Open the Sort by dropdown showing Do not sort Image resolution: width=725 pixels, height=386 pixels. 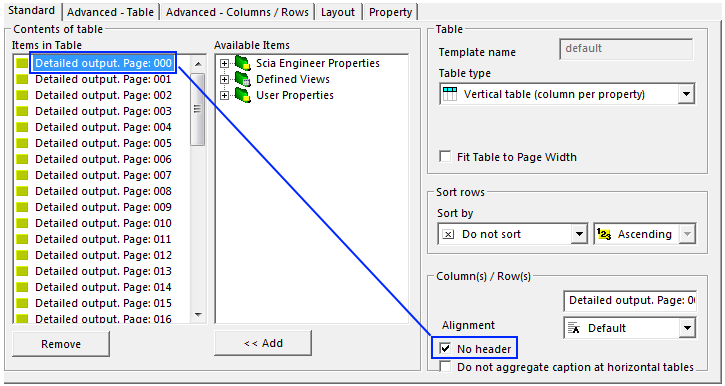pos(579,234)
